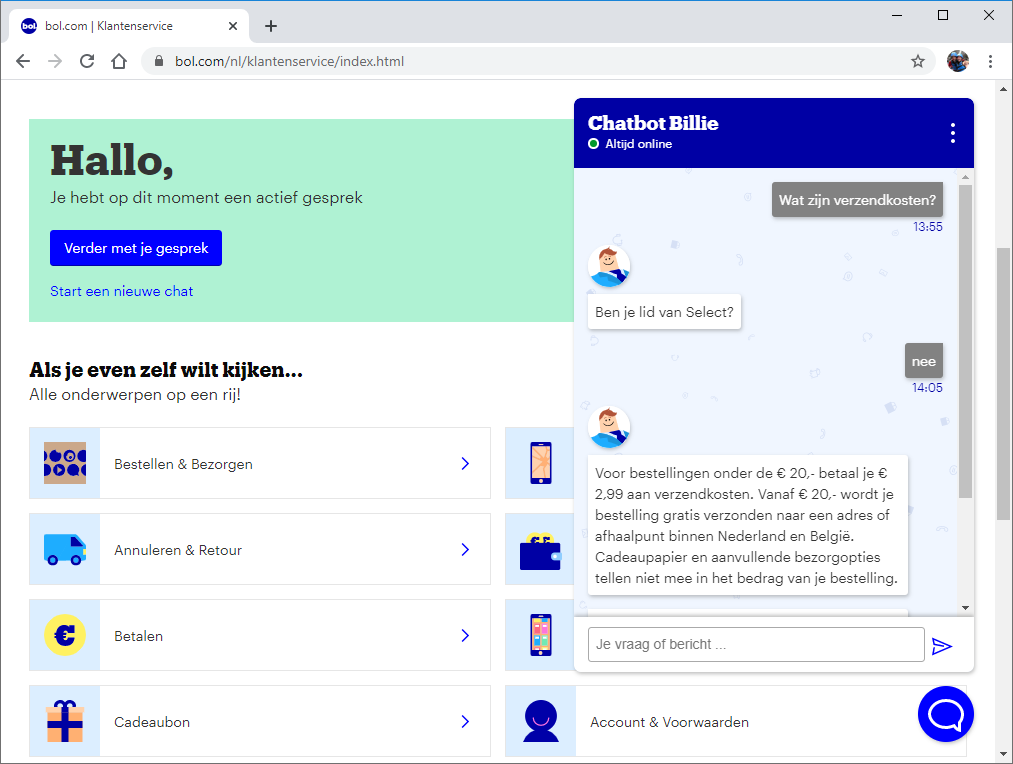Select the bol.com Klantenservice tab
This screenshot has height=764, width=1013.
click(x=129, y=26)
